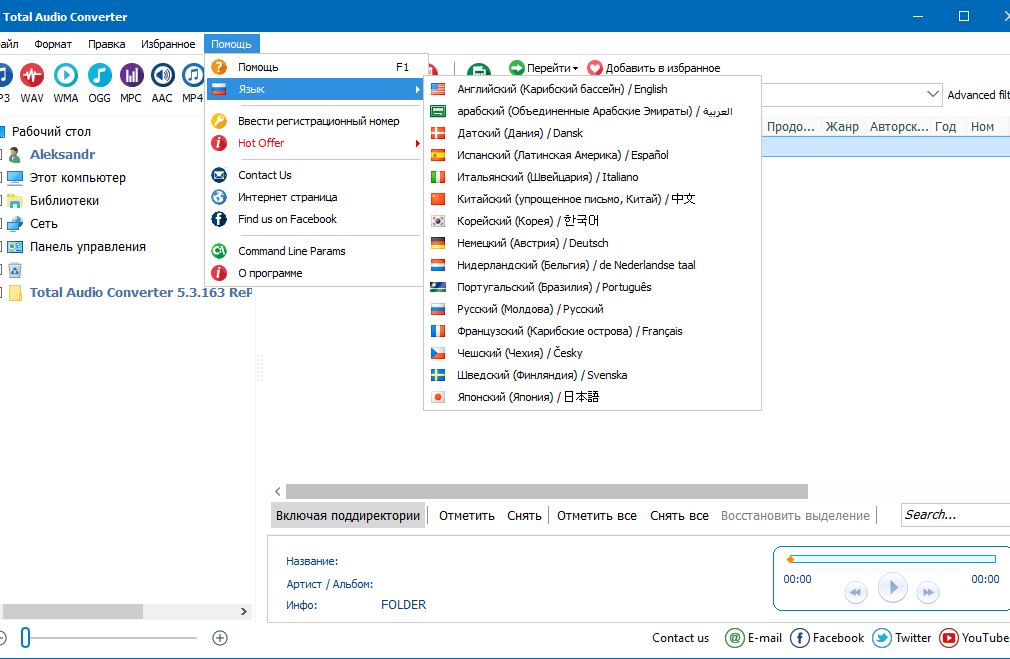
Task: Click the green Перейти arrow icon
Action: point(517,68)
